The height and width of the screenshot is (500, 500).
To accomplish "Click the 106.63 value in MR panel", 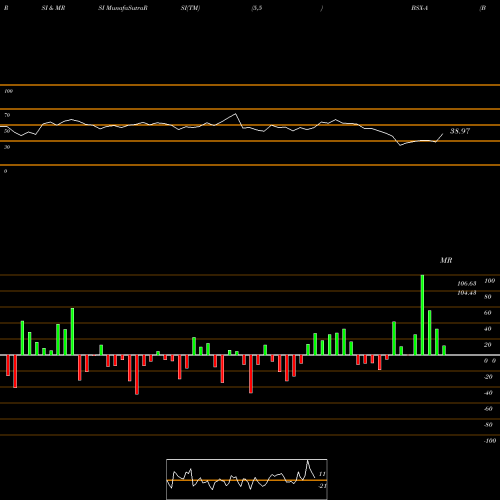I will pyautogui.click(x=467, y=284).
